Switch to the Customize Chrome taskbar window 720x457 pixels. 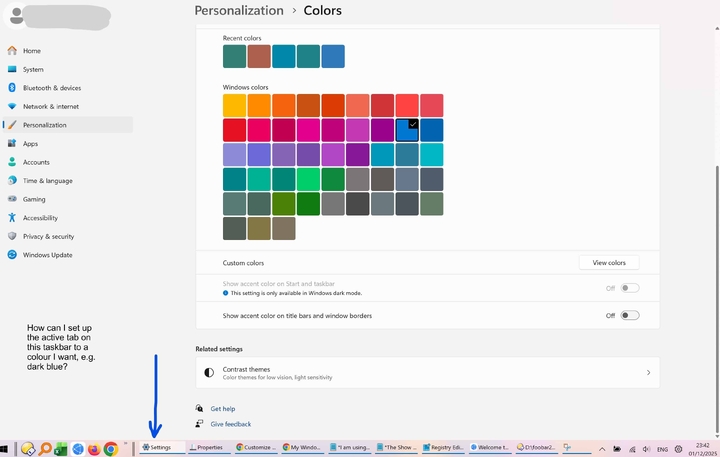click(256, 447)
